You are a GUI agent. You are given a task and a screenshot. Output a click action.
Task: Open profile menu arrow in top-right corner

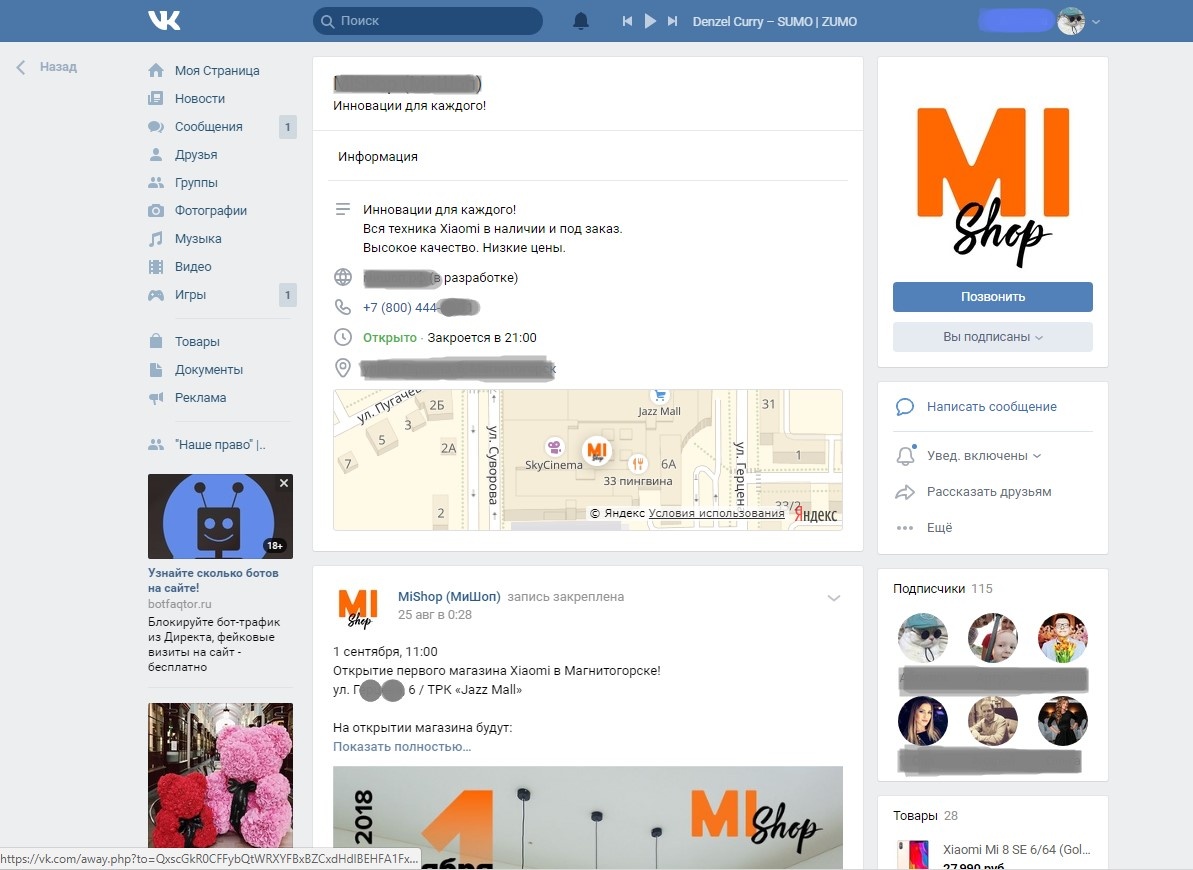[1096, 22]
